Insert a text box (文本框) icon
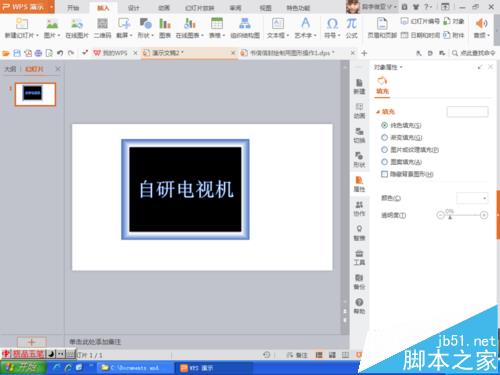 (278, 24)
